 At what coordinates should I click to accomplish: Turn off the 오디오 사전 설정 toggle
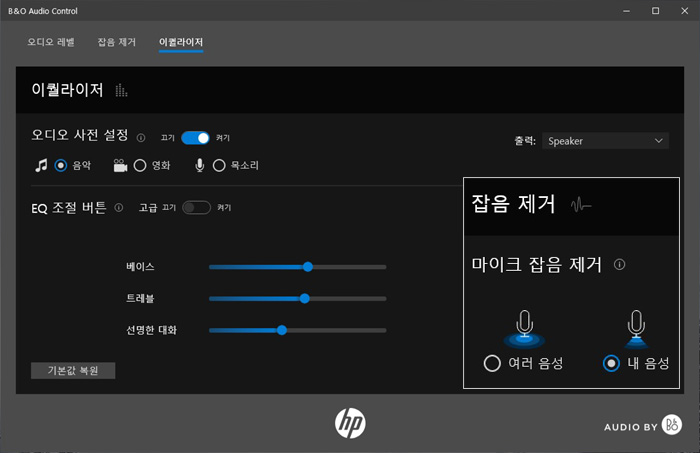click(195, 138)
